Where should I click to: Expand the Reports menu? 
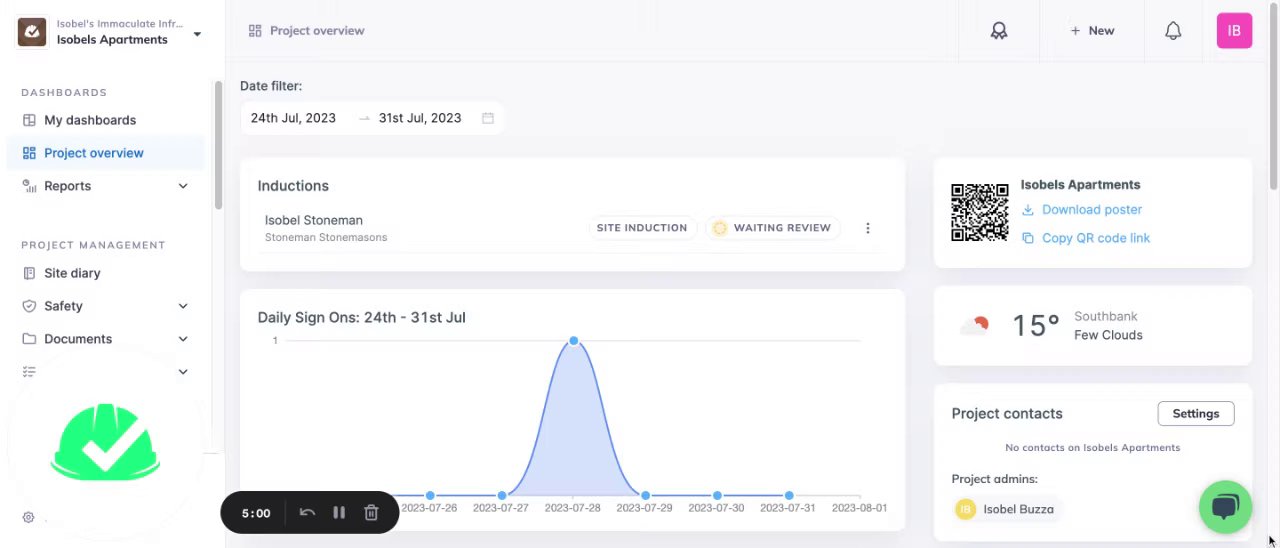(x=183, y=186)
